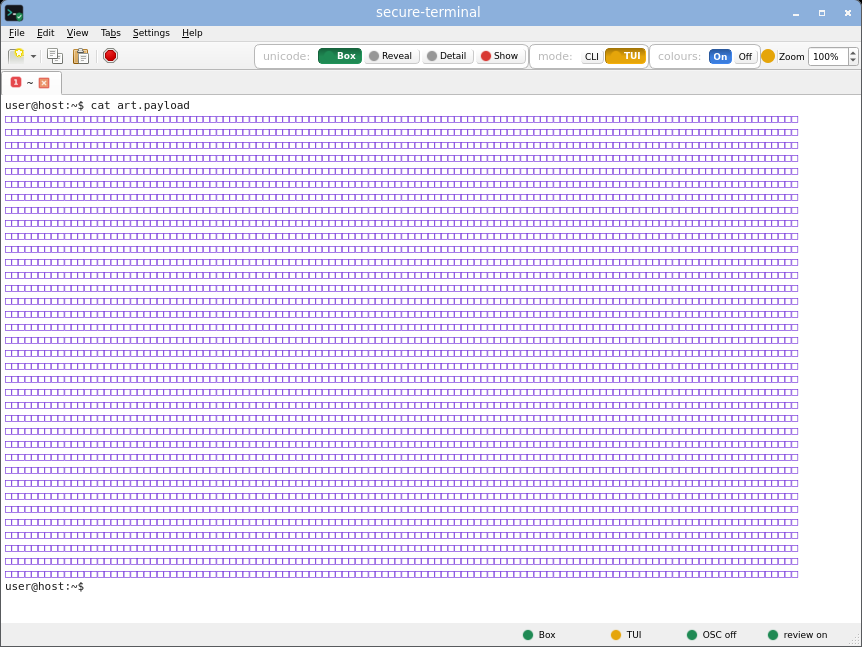Viewport: 862px width, 647px height.
Task: Click the red stop icon
Action: (110, 56)
